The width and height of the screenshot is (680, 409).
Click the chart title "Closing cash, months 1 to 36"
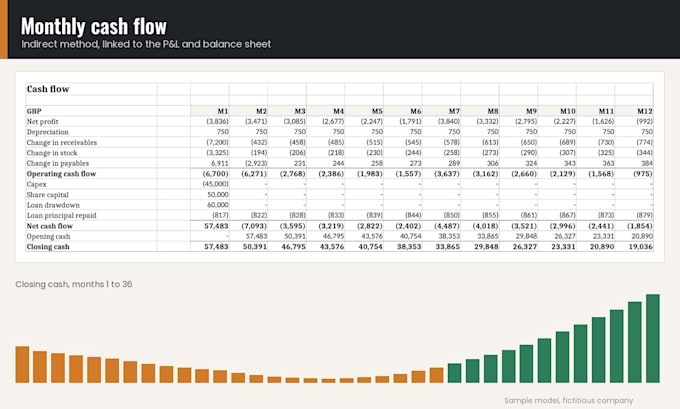74,284
